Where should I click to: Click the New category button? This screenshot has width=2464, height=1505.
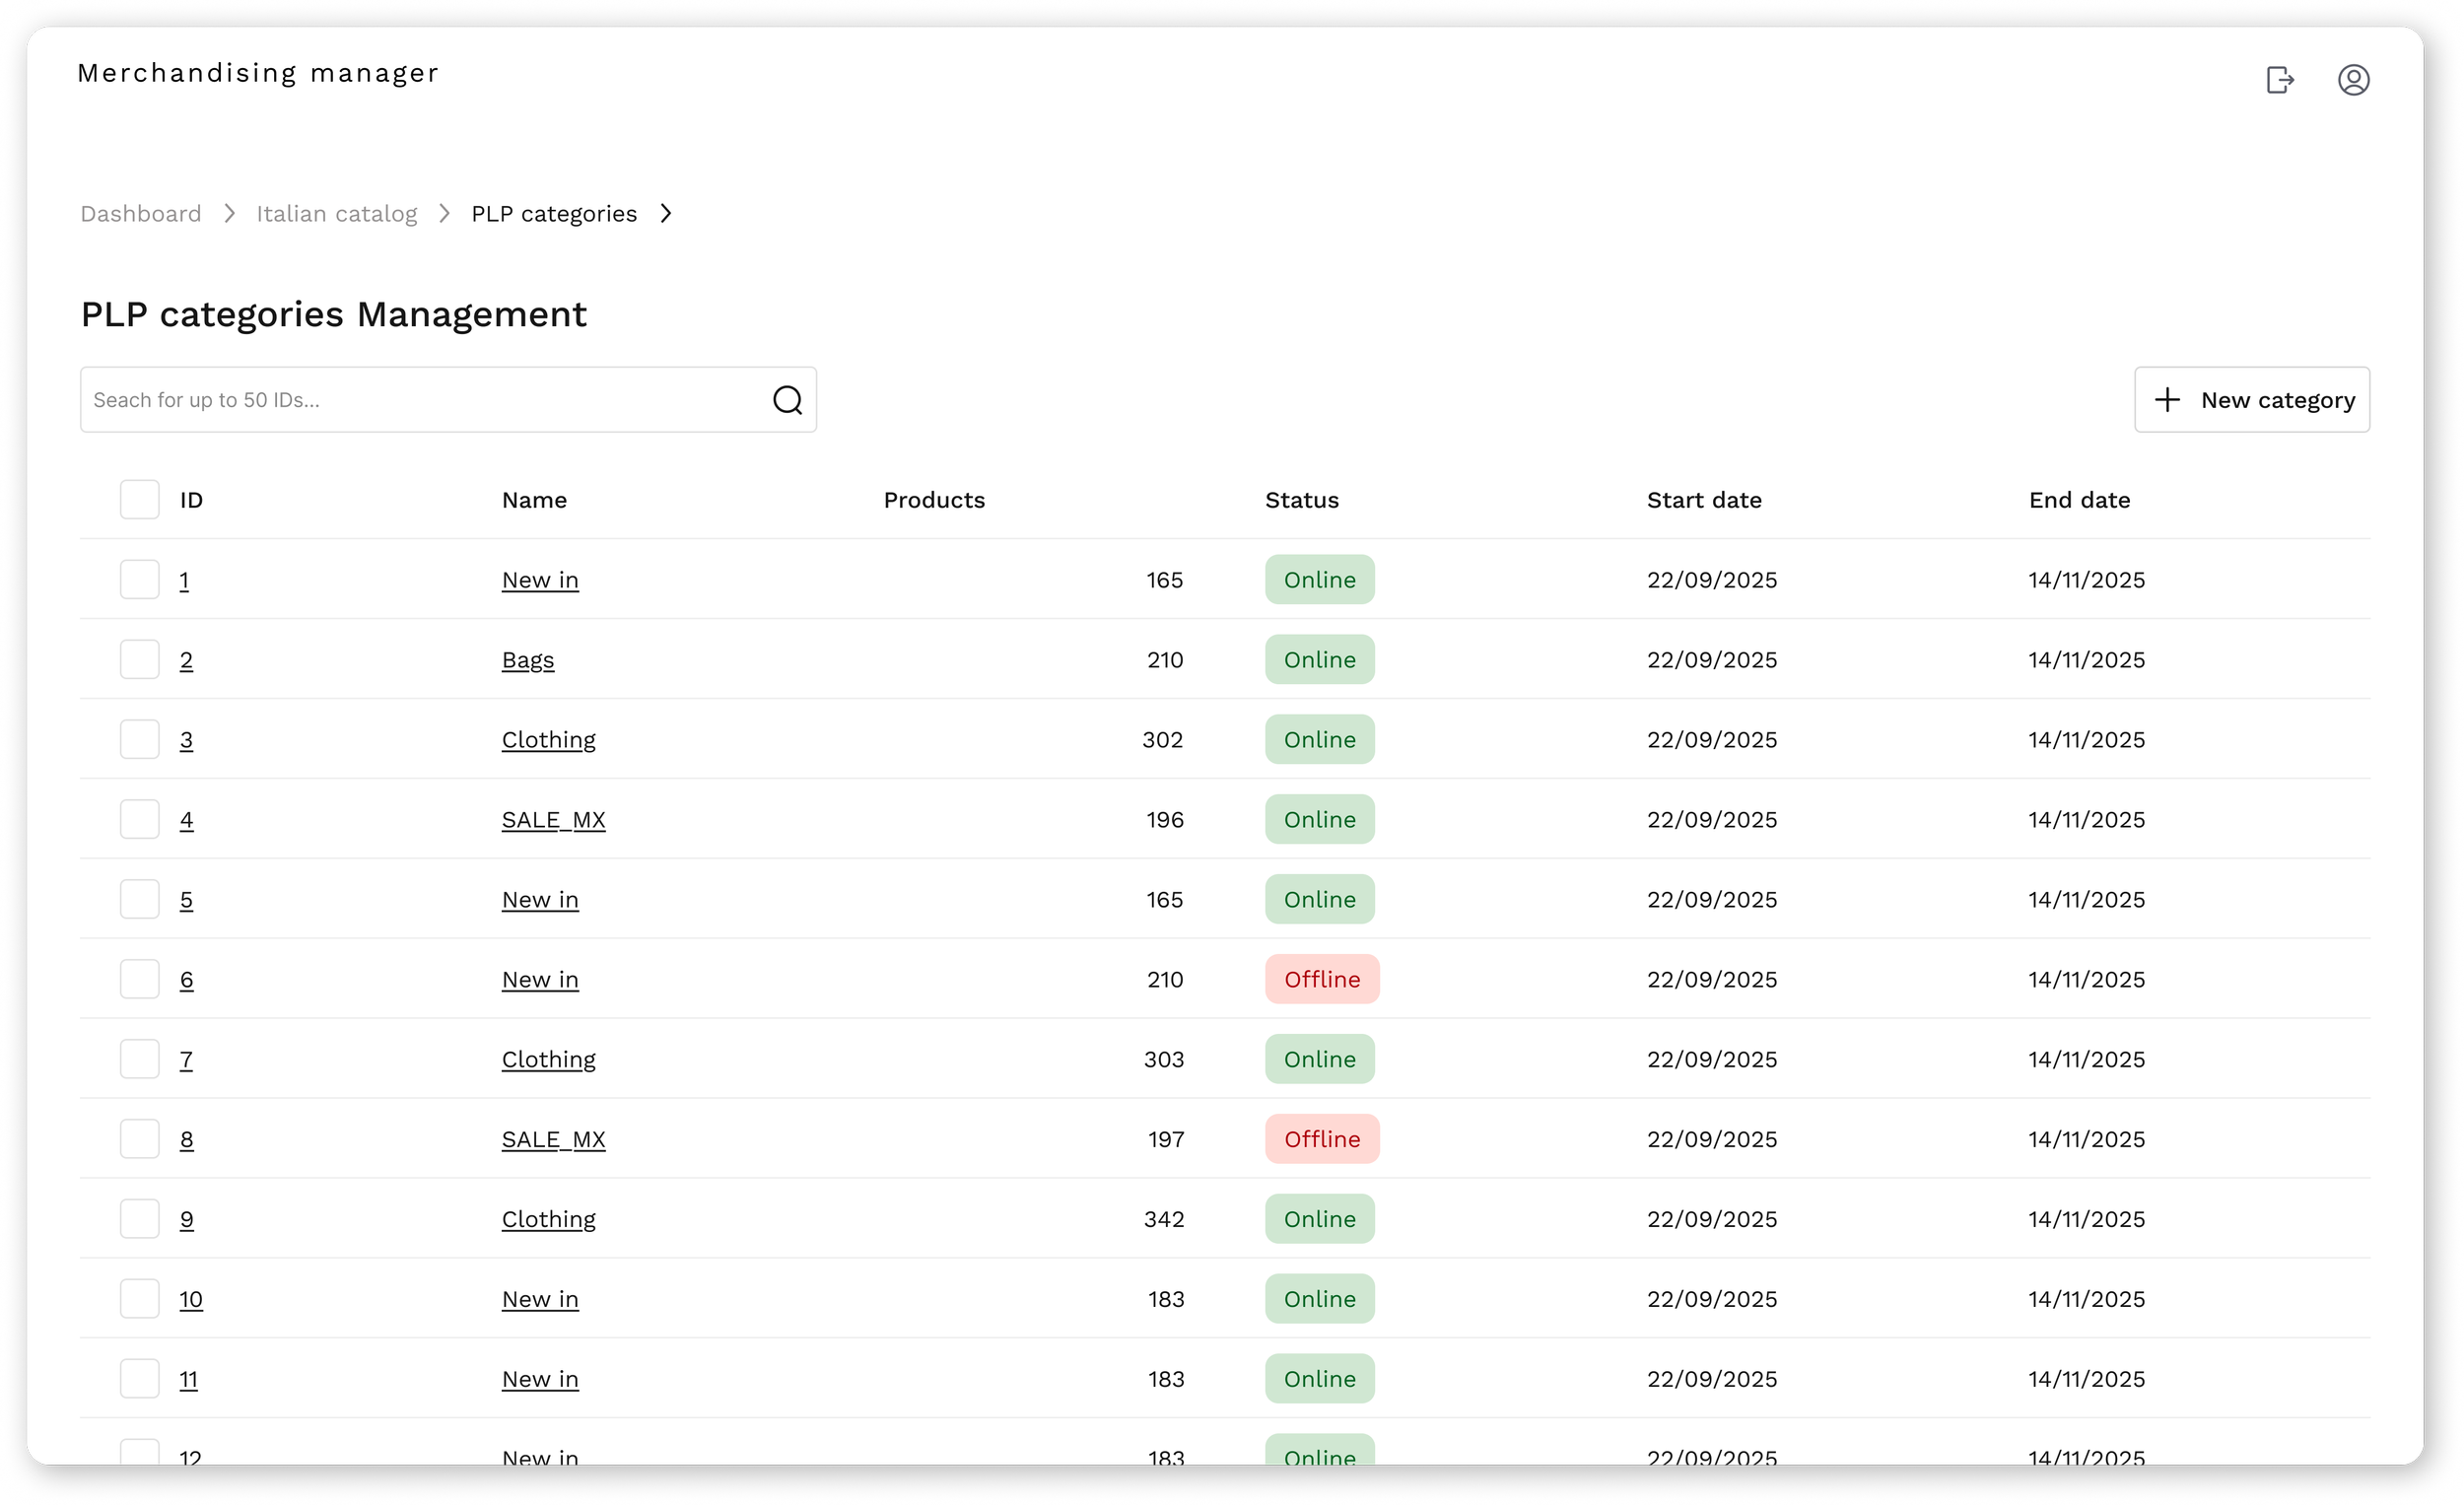click(x=2251, y=400)
